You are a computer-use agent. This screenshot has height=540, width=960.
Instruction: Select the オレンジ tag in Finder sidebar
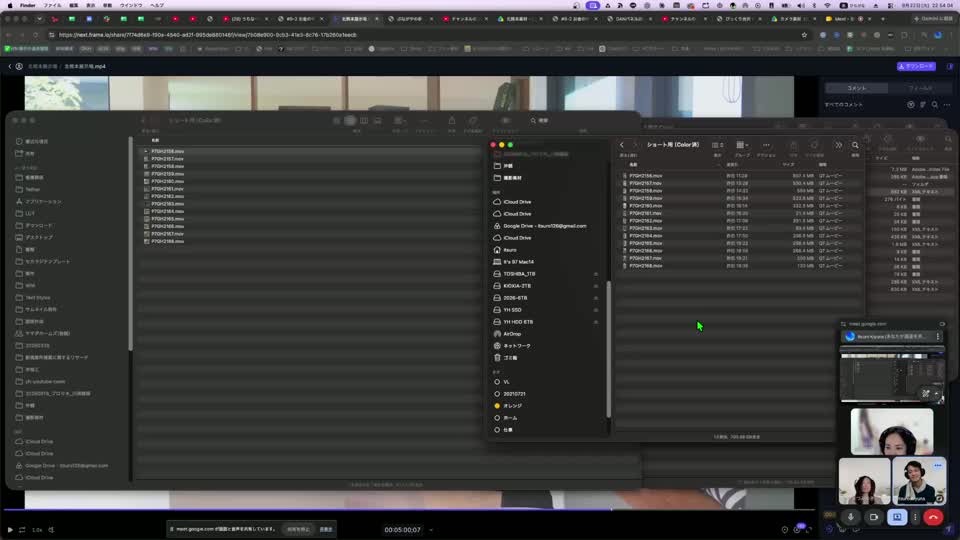(x=512, y=406)
